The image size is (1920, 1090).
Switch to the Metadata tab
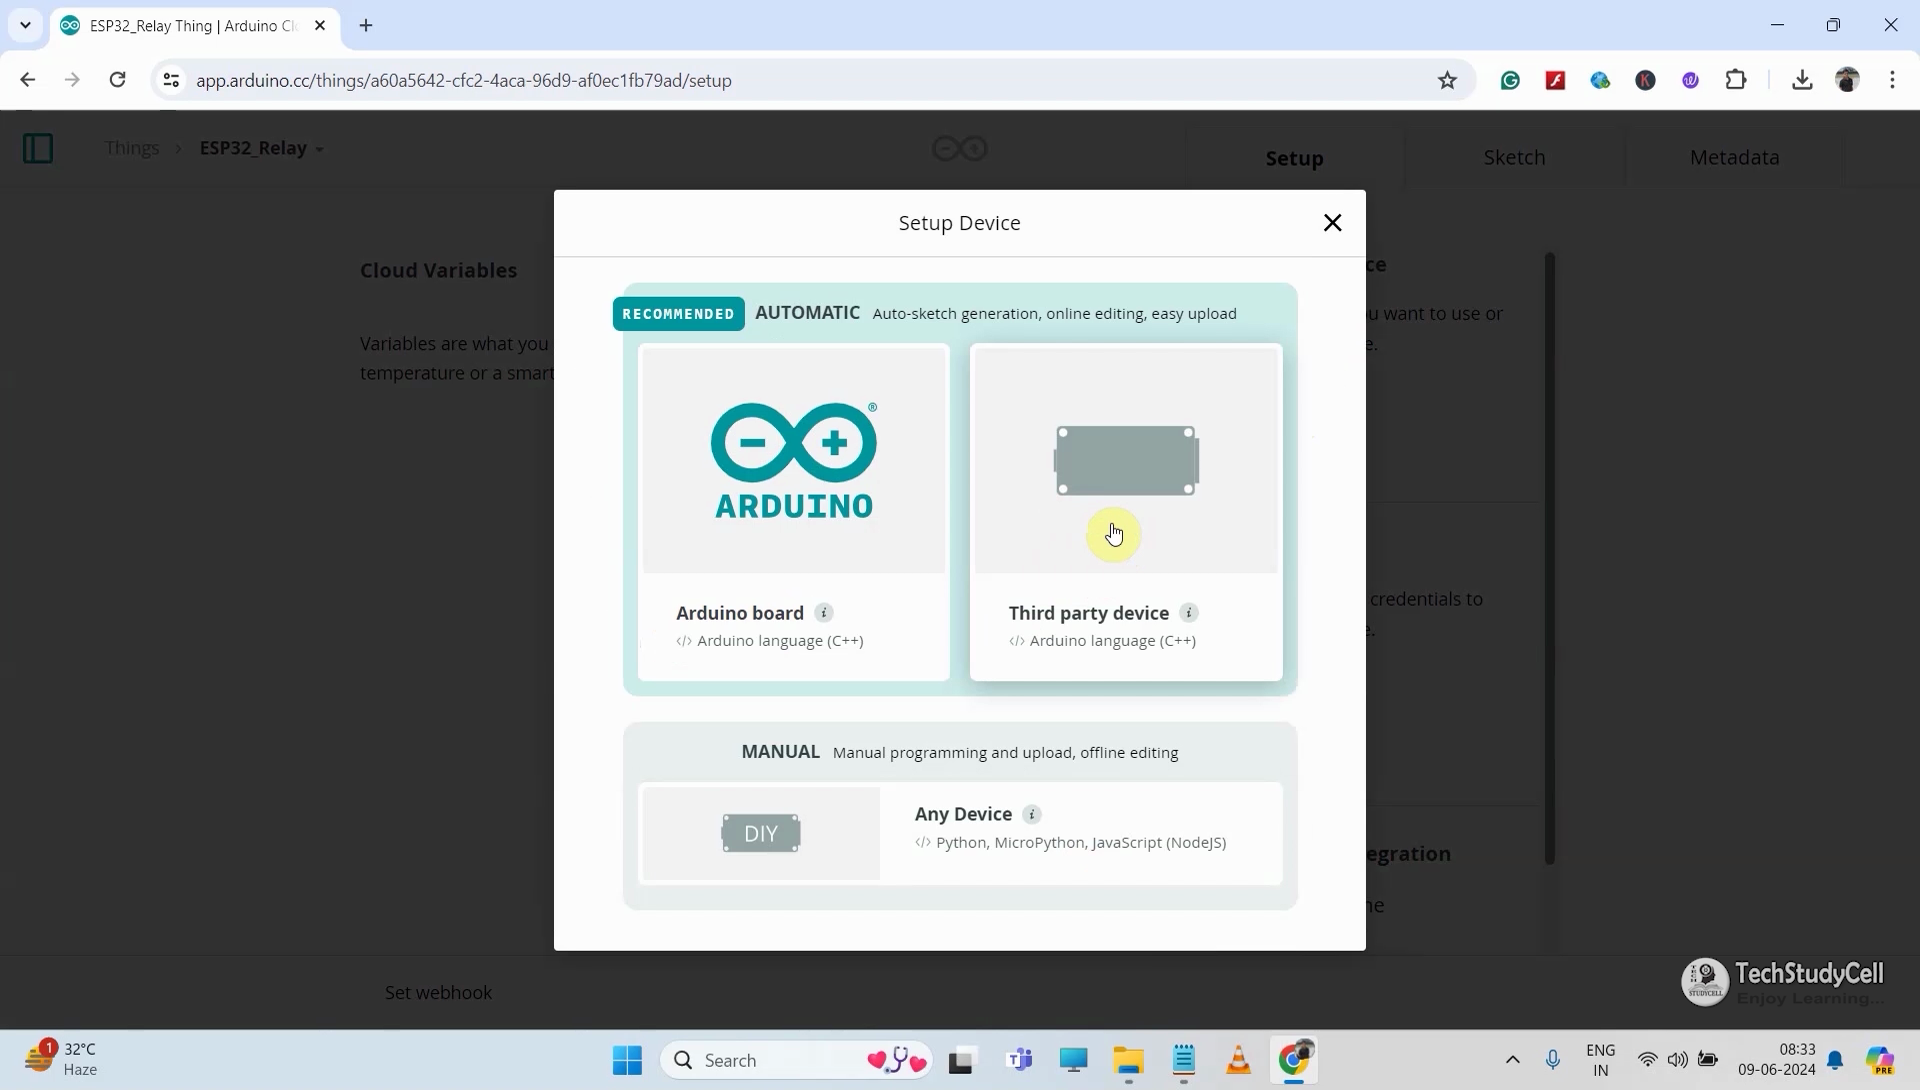pyautogui.click(x=1734, y=157)
